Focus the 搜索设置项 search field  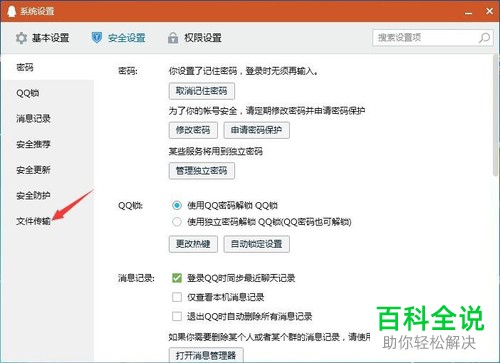[x=432, y=38]
